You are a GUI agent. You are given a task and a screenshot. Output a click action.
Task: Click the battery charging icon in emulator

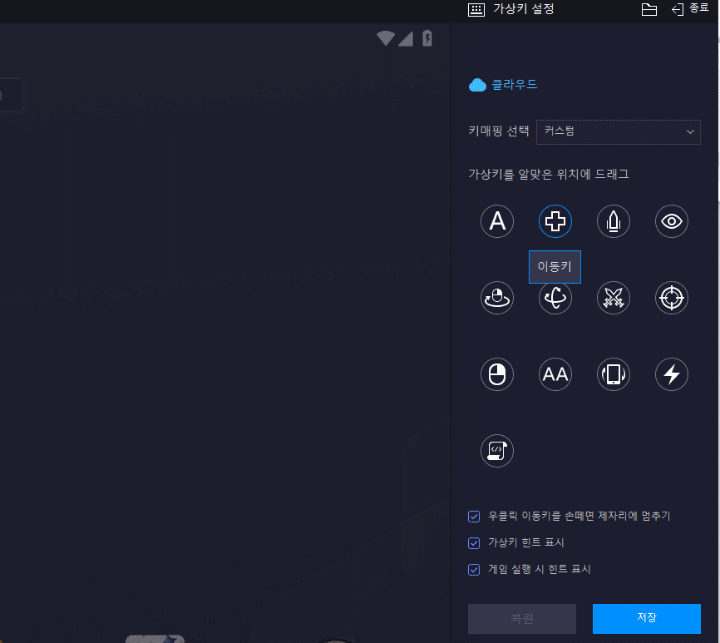click(427, 39)
